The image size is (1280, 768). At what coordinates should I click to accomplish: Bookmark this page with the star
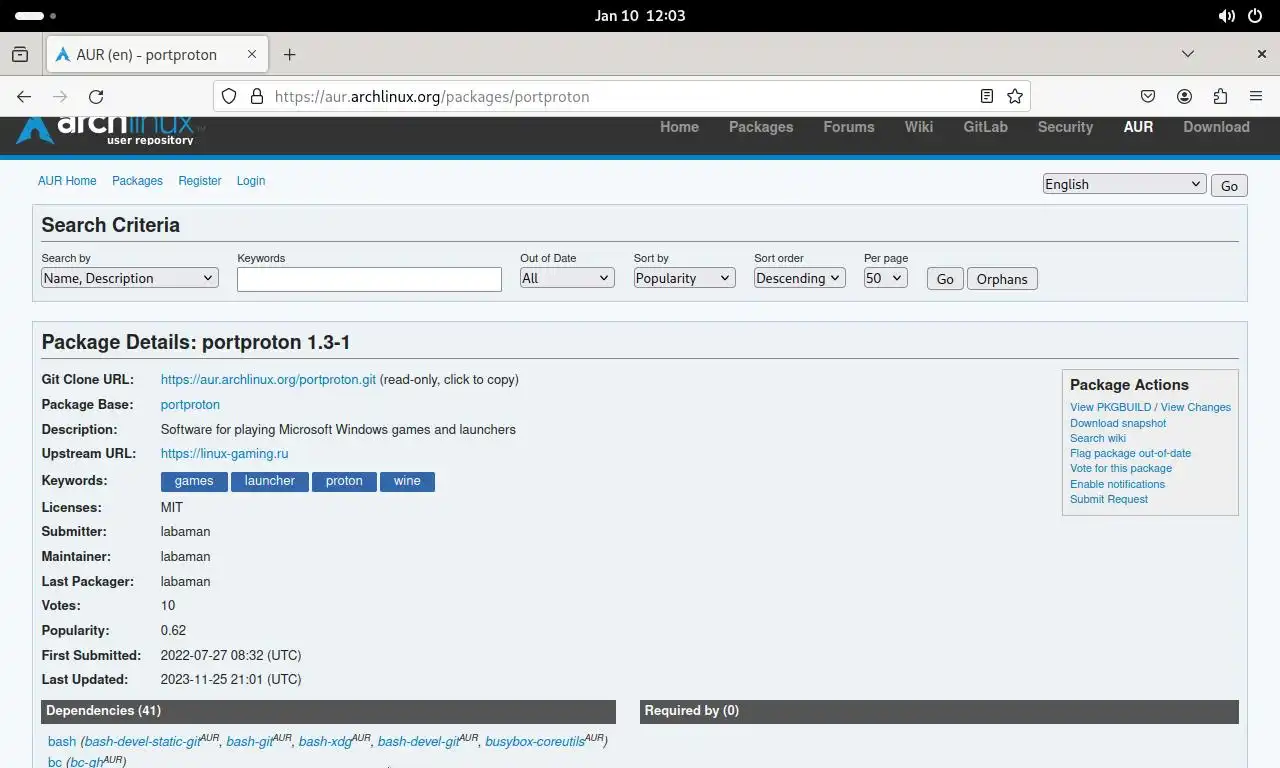click(x=1015, y=96)
